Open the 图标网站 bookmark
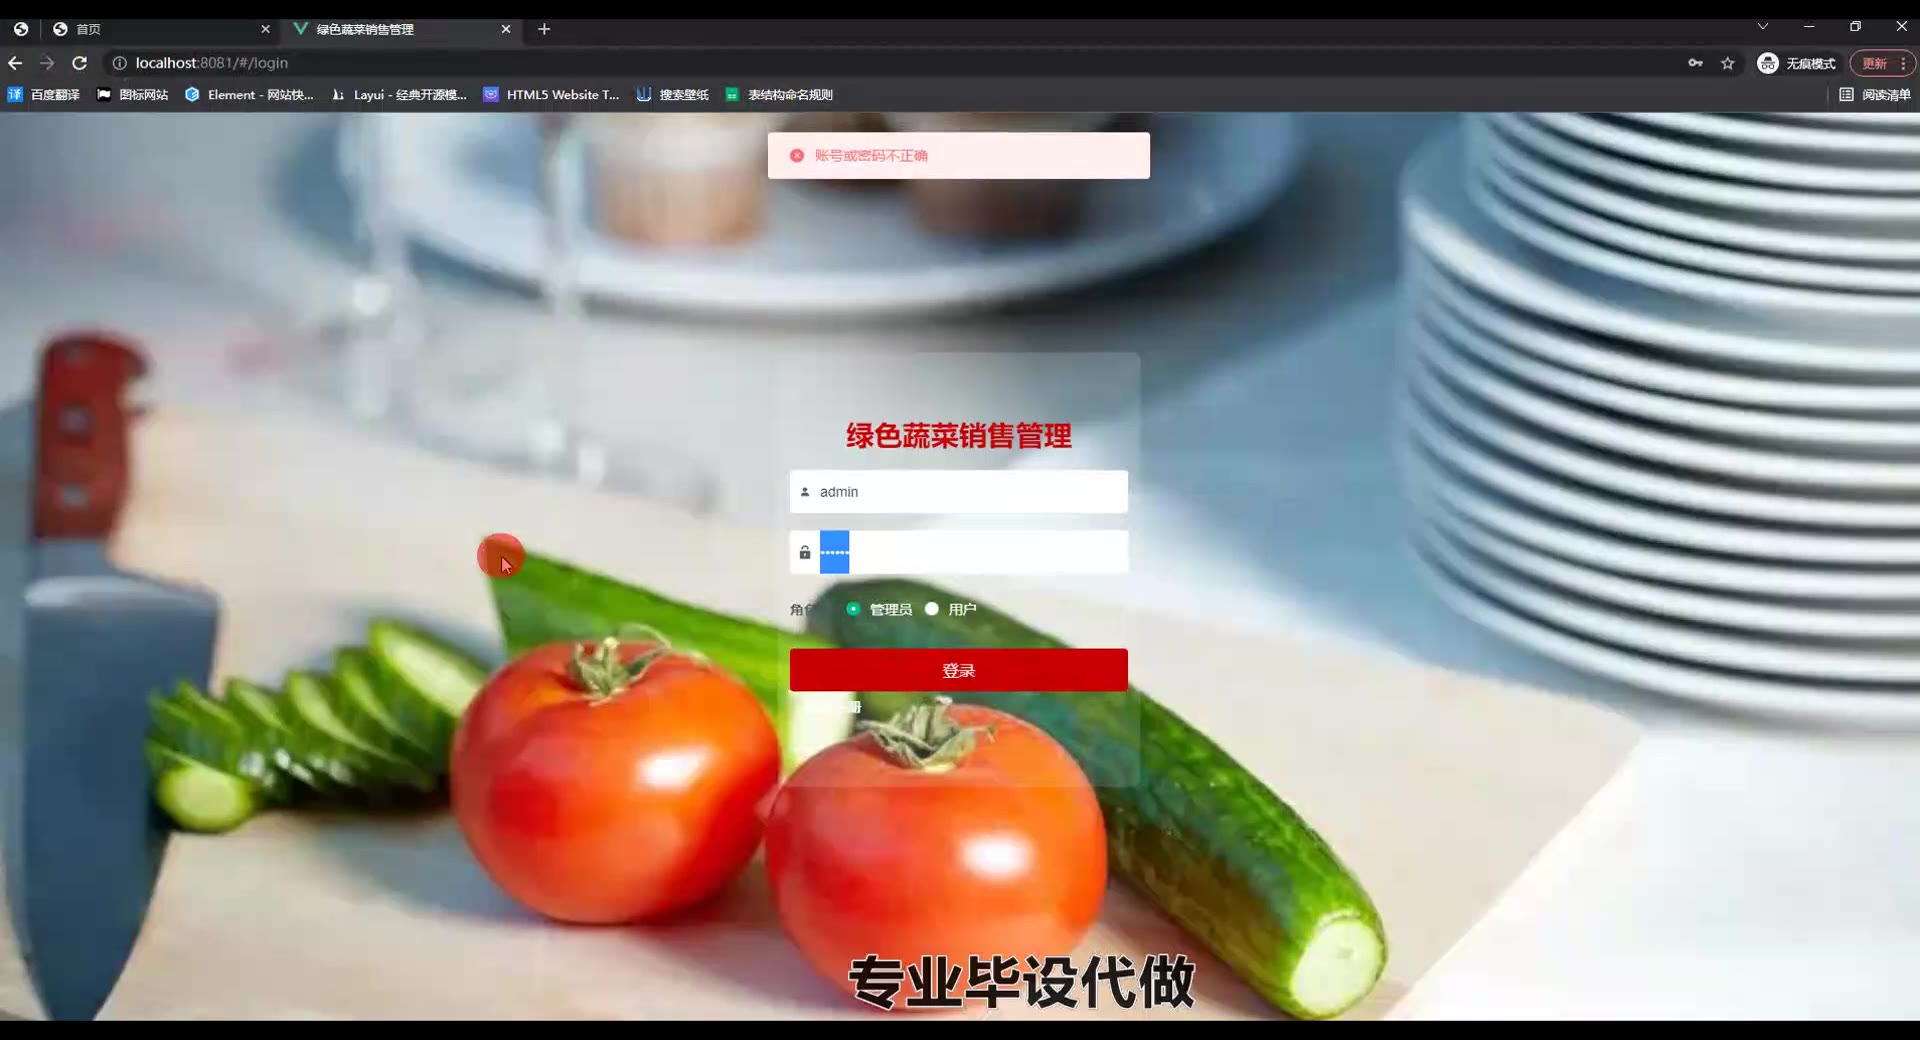Screen dimensions: 1920x1040 click(133, 94)
